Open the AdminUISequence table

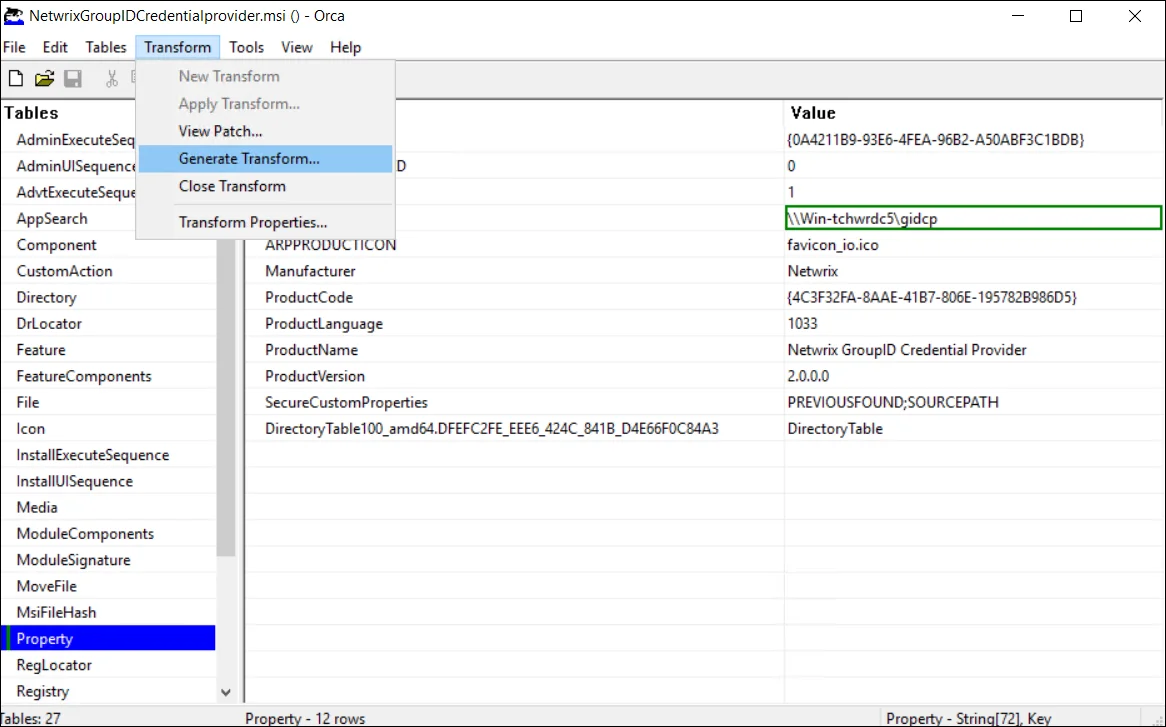75,166
